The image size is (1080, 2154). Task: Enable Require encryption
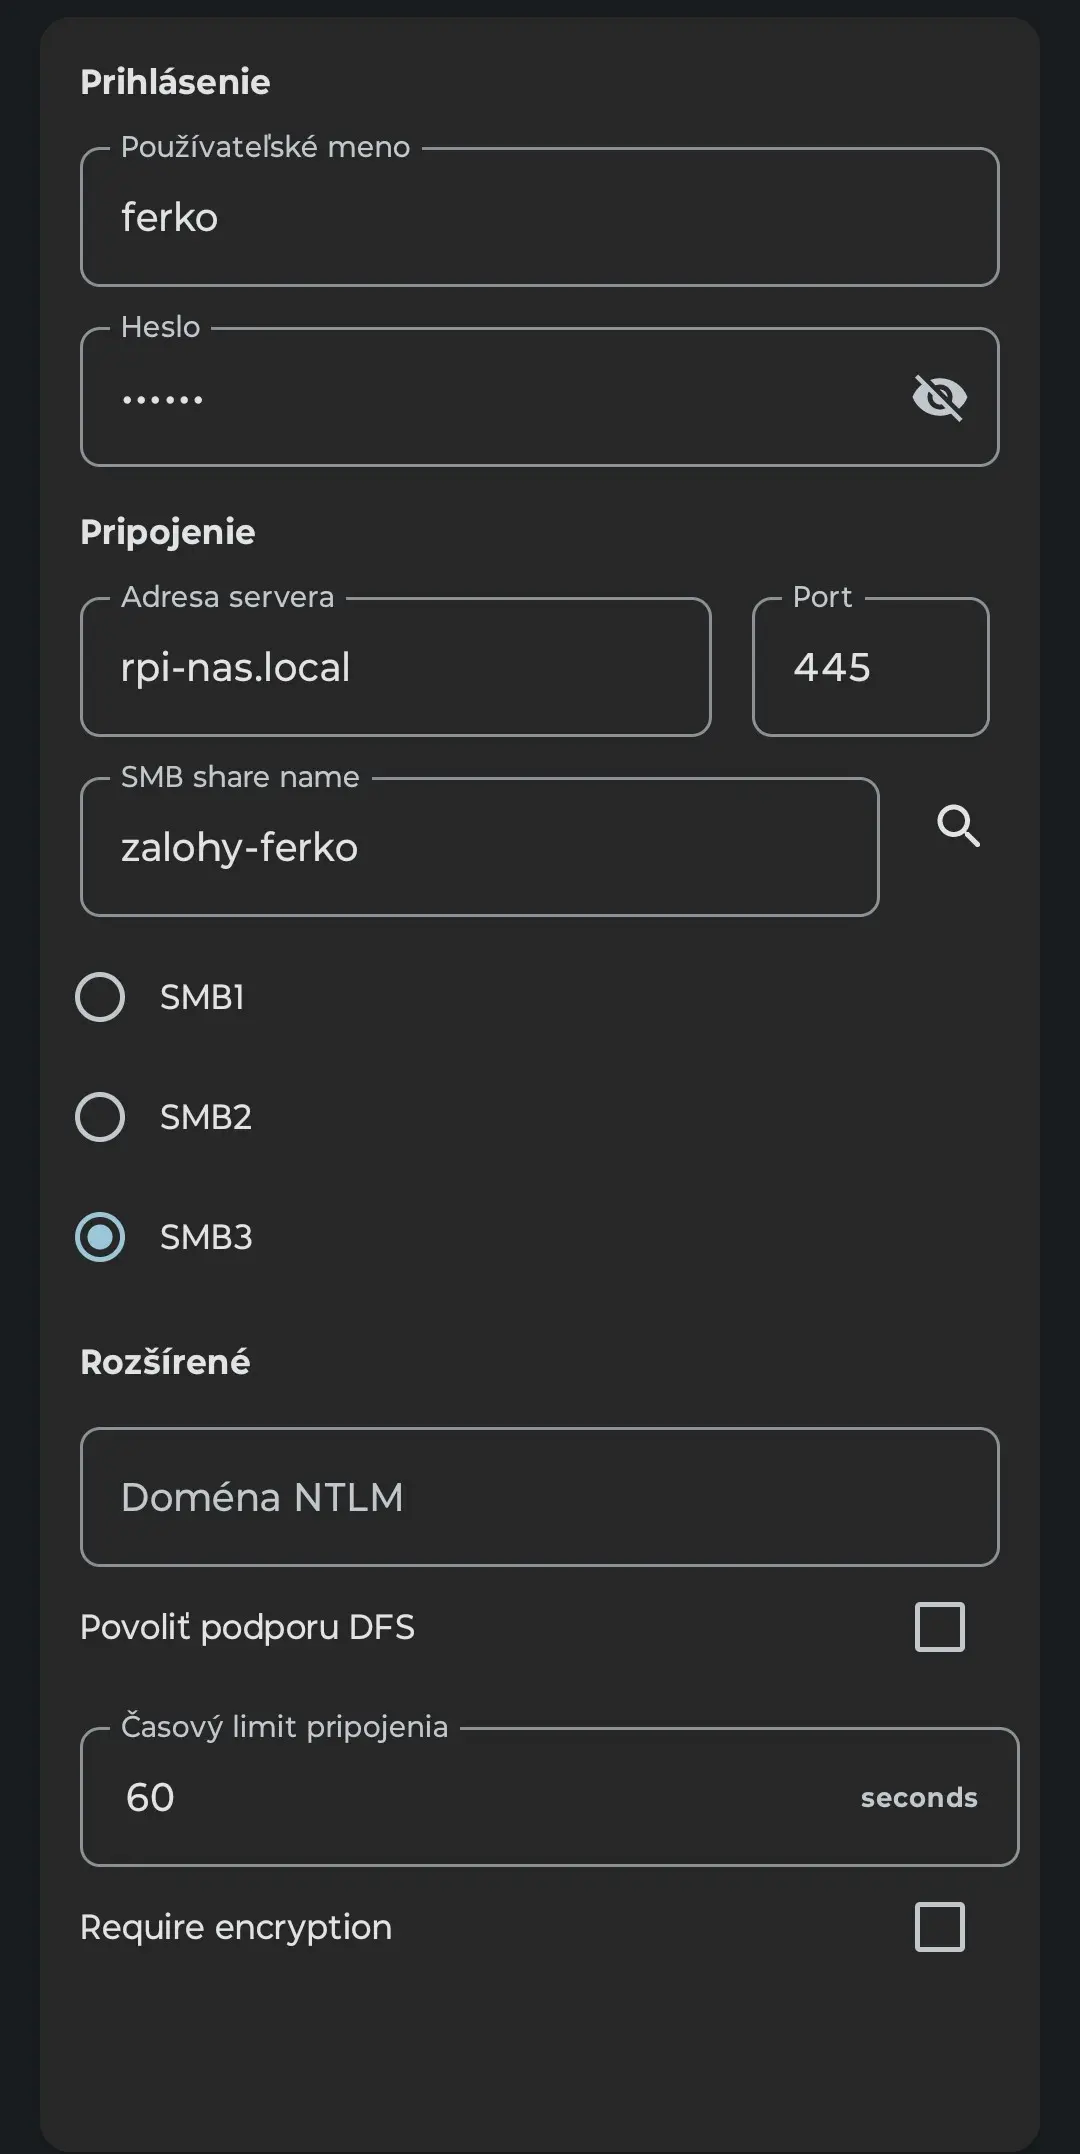pos(937,1927)
